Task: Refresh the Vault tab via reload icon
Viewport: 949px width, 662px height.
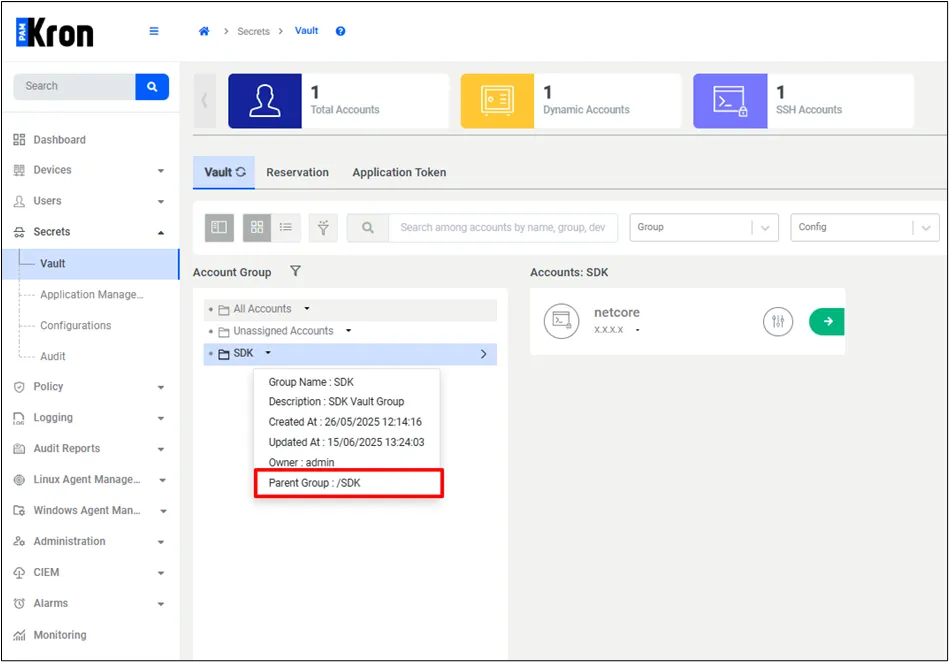Action: [x=241, y=172]
